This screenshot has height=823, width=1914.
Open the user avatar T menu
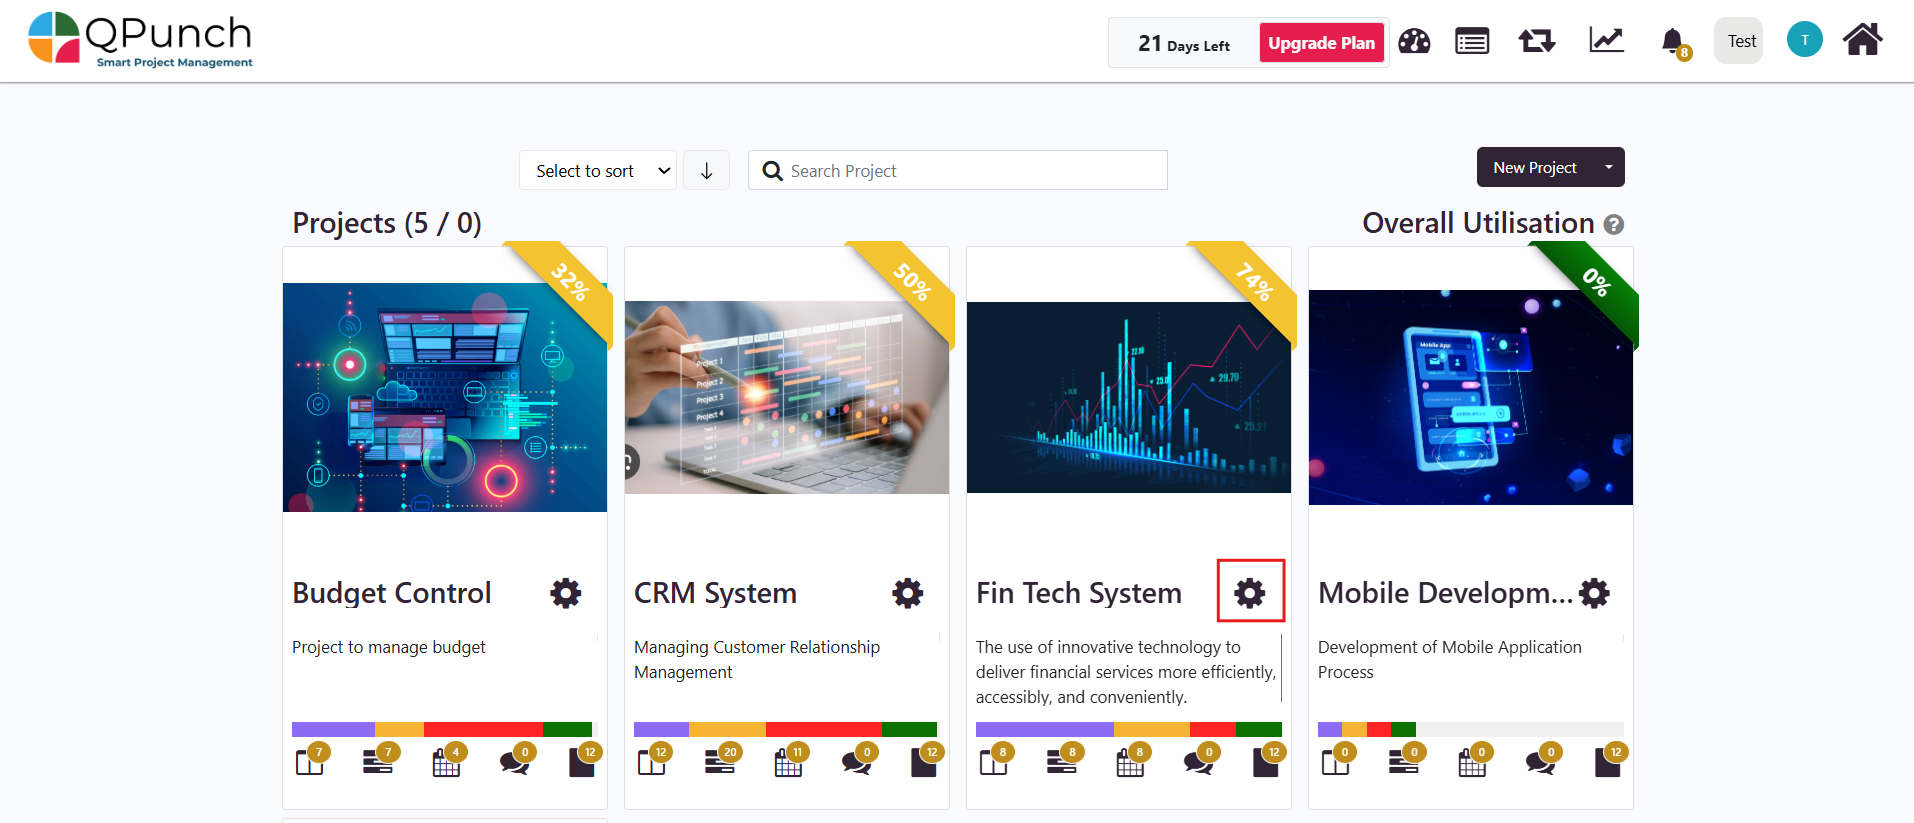[x=1804, y=40]
